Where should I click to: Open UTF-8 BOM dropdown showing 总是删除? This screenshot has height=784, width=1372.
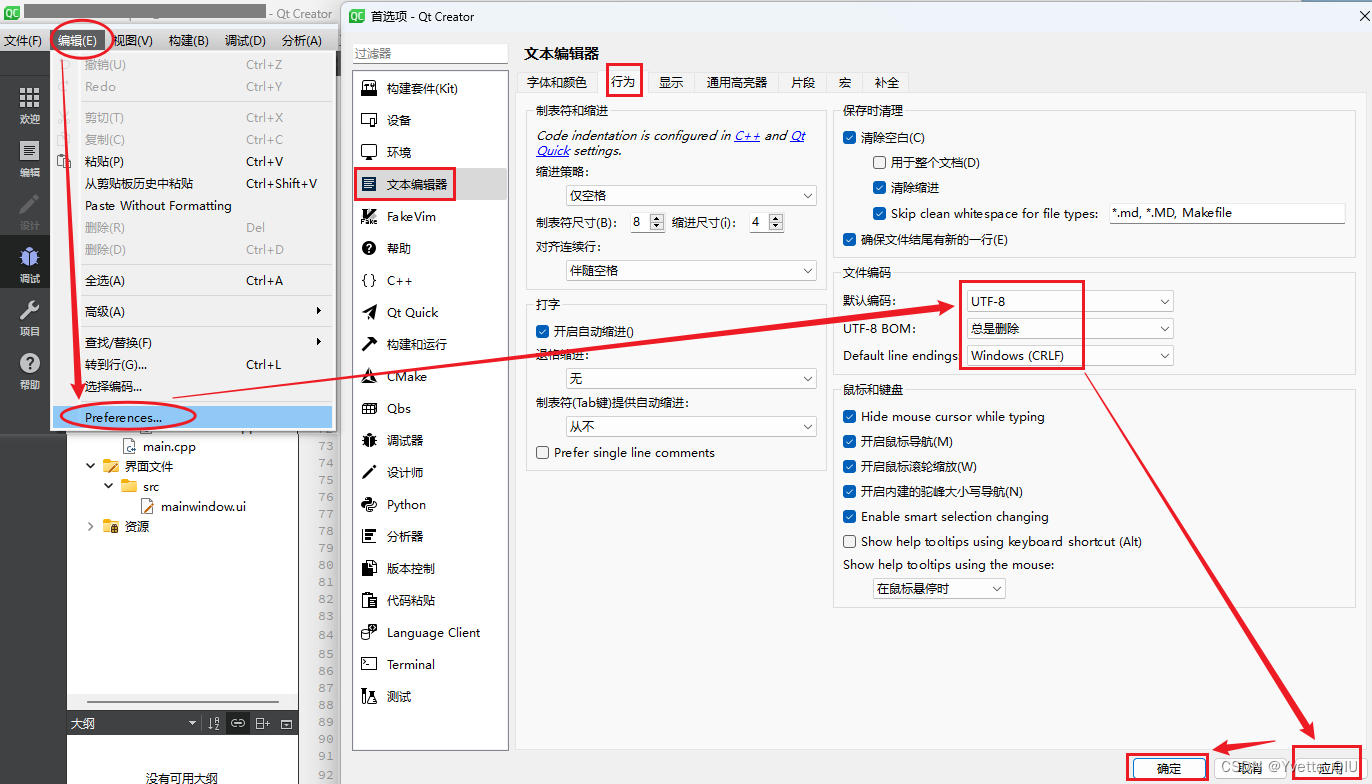tap(1069, 328)
